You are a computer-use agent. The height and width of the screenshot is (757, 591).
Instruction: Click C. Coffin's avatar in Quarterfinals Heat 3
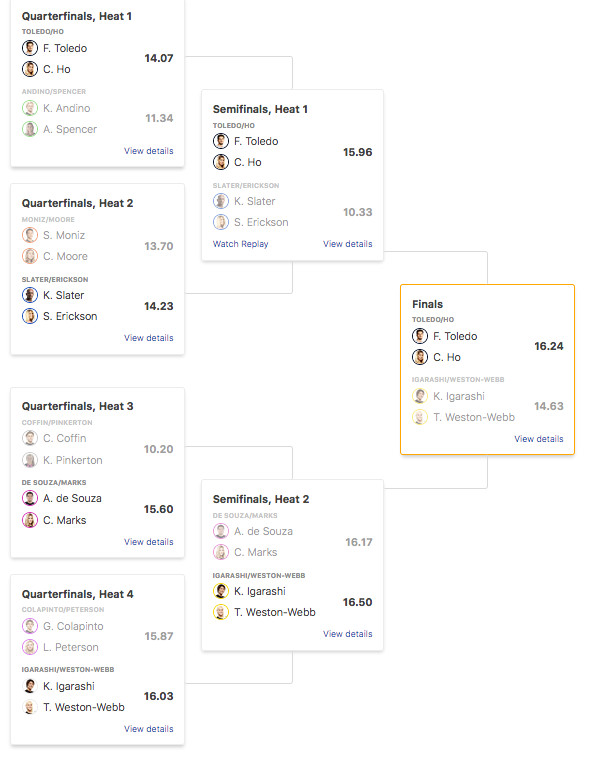[30, 438]
